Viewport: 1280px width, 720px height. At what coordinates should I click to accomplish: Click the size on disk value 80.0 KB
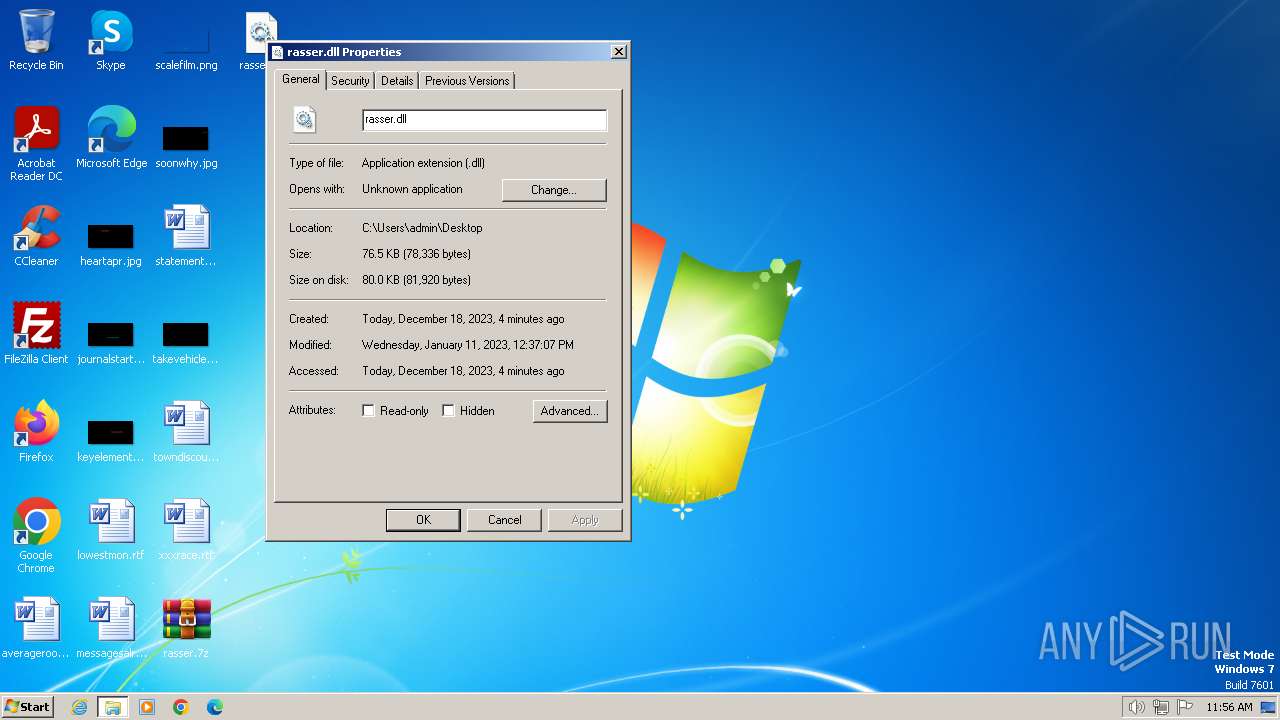(x=416, y=280)
